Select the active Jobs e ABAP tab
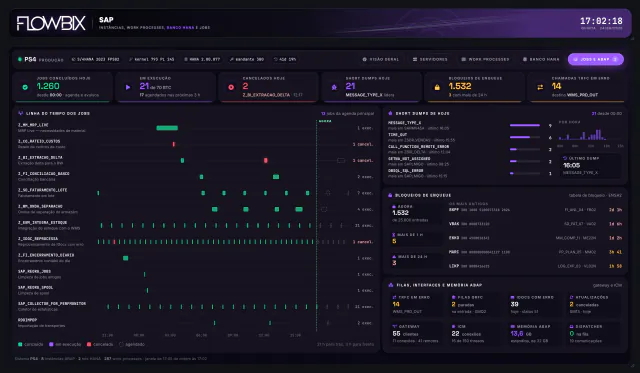Screen dimensions: 640x373 click(596, 59)
